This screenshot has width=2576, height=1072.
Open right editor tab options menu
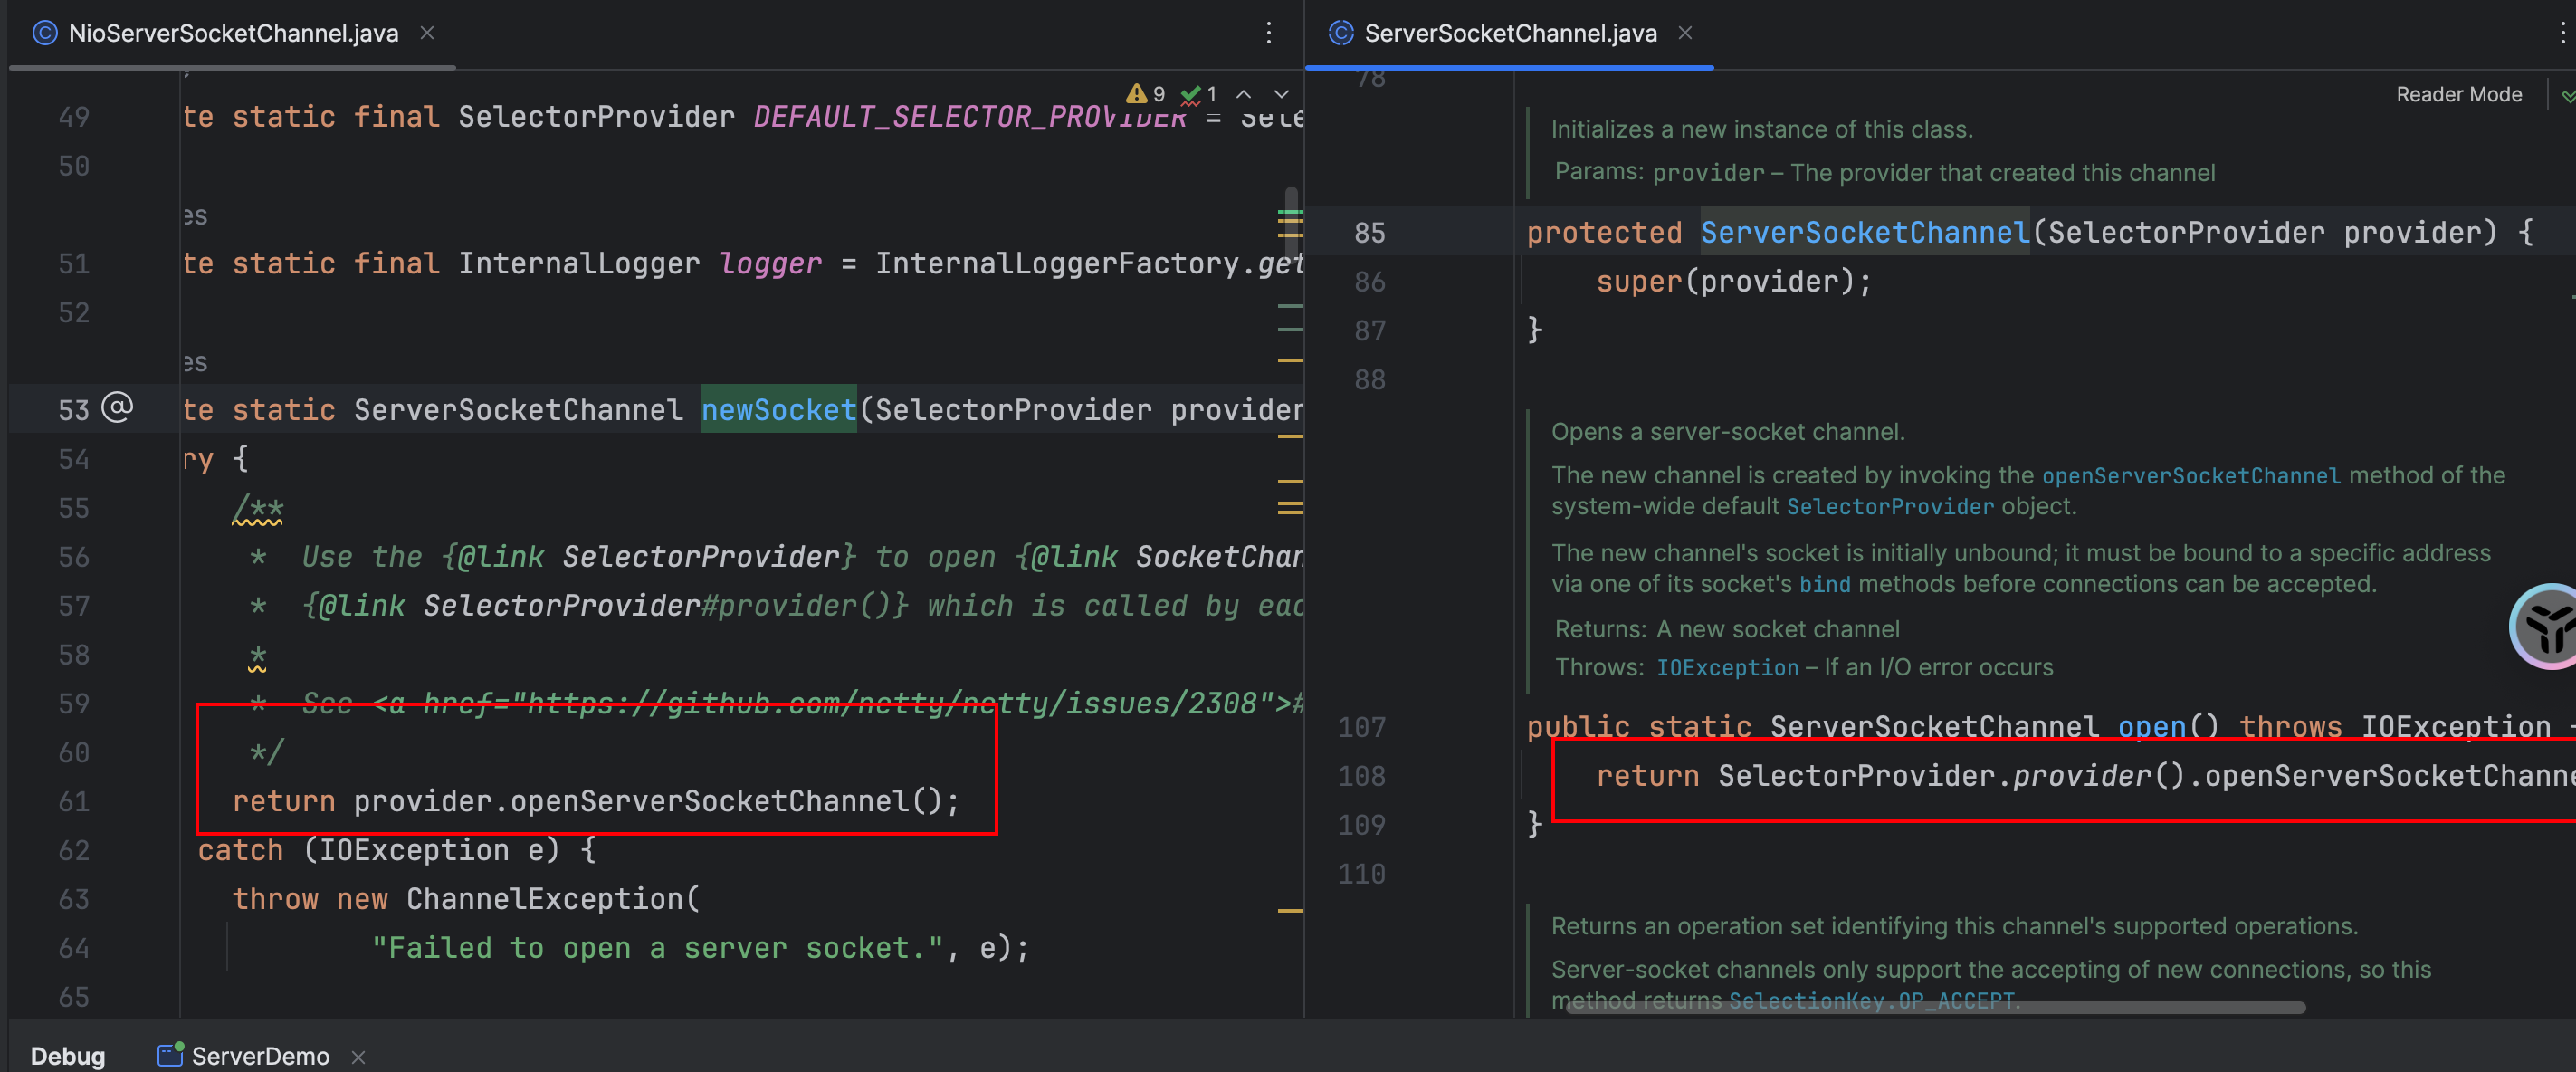2562,33
